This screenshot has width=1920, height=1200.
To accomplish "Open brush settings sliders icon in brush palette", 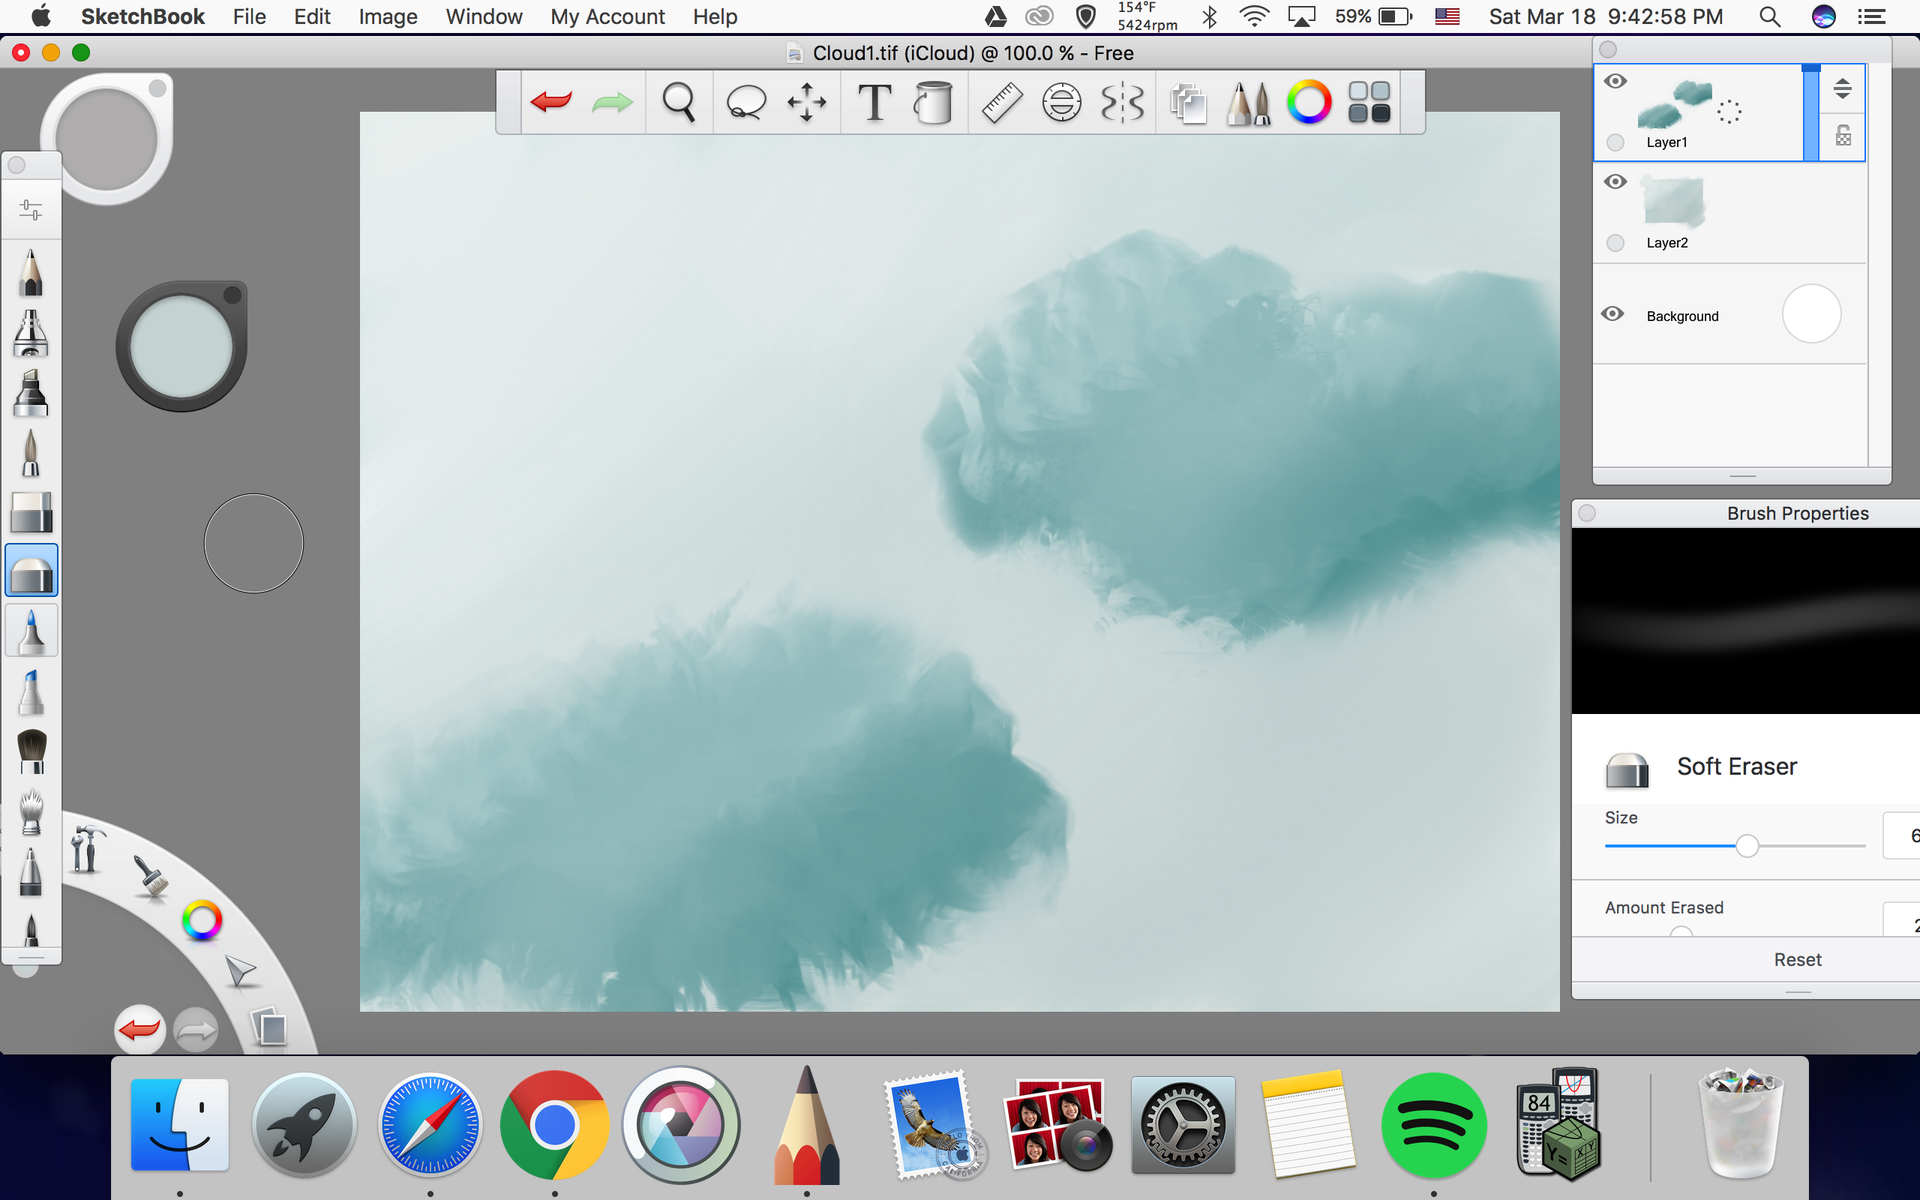I will [x=31, y=210].
